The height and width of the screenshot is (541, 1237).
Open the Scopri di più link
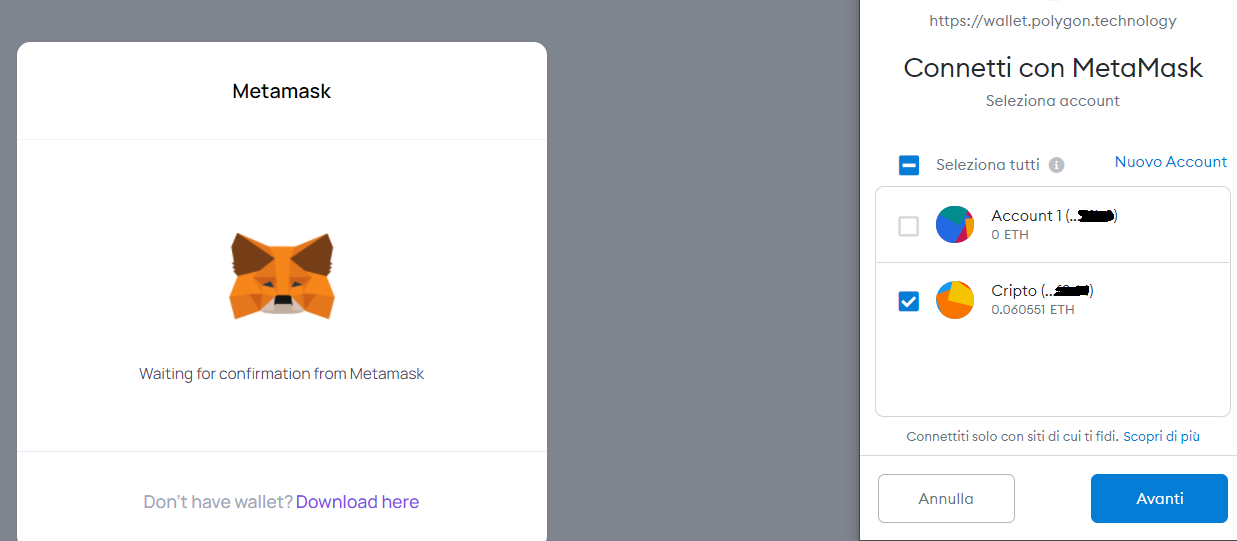click(x=1162, y=437)
